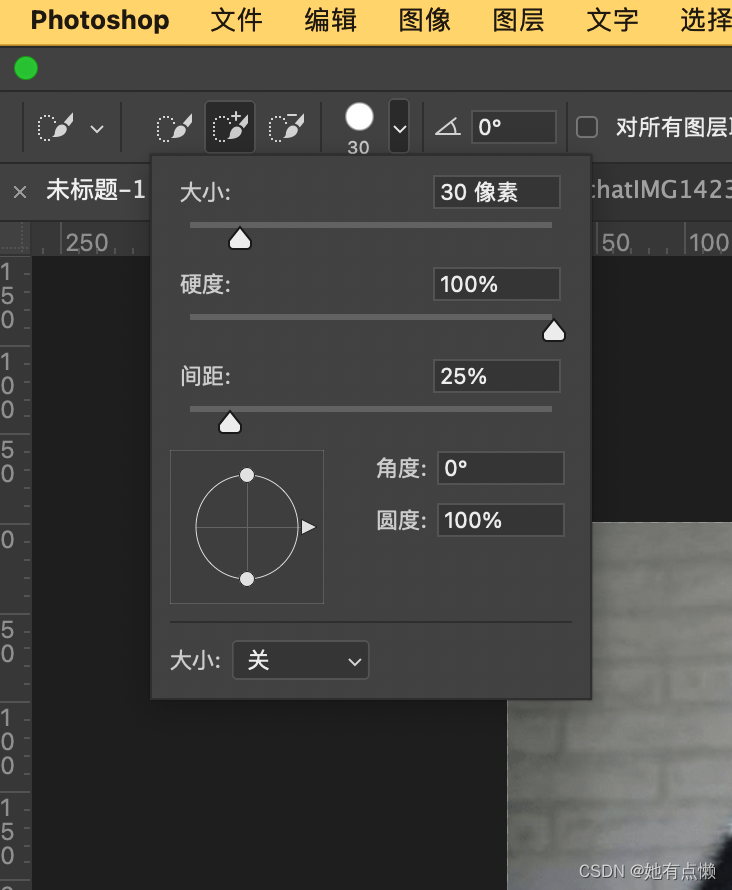Choose the Add to Selection brush mode
732x890 pixels.
(230, 127)
